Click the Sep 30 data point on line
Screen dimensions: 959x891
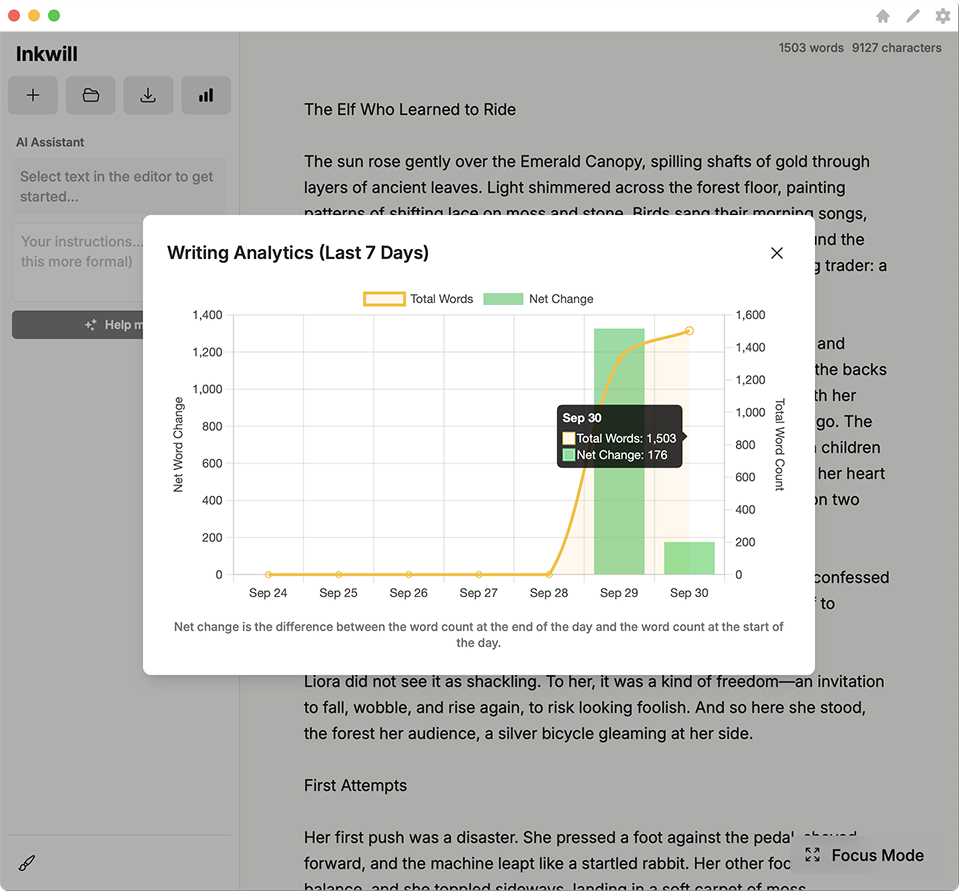pyautogui.click(x=689, y=331)
